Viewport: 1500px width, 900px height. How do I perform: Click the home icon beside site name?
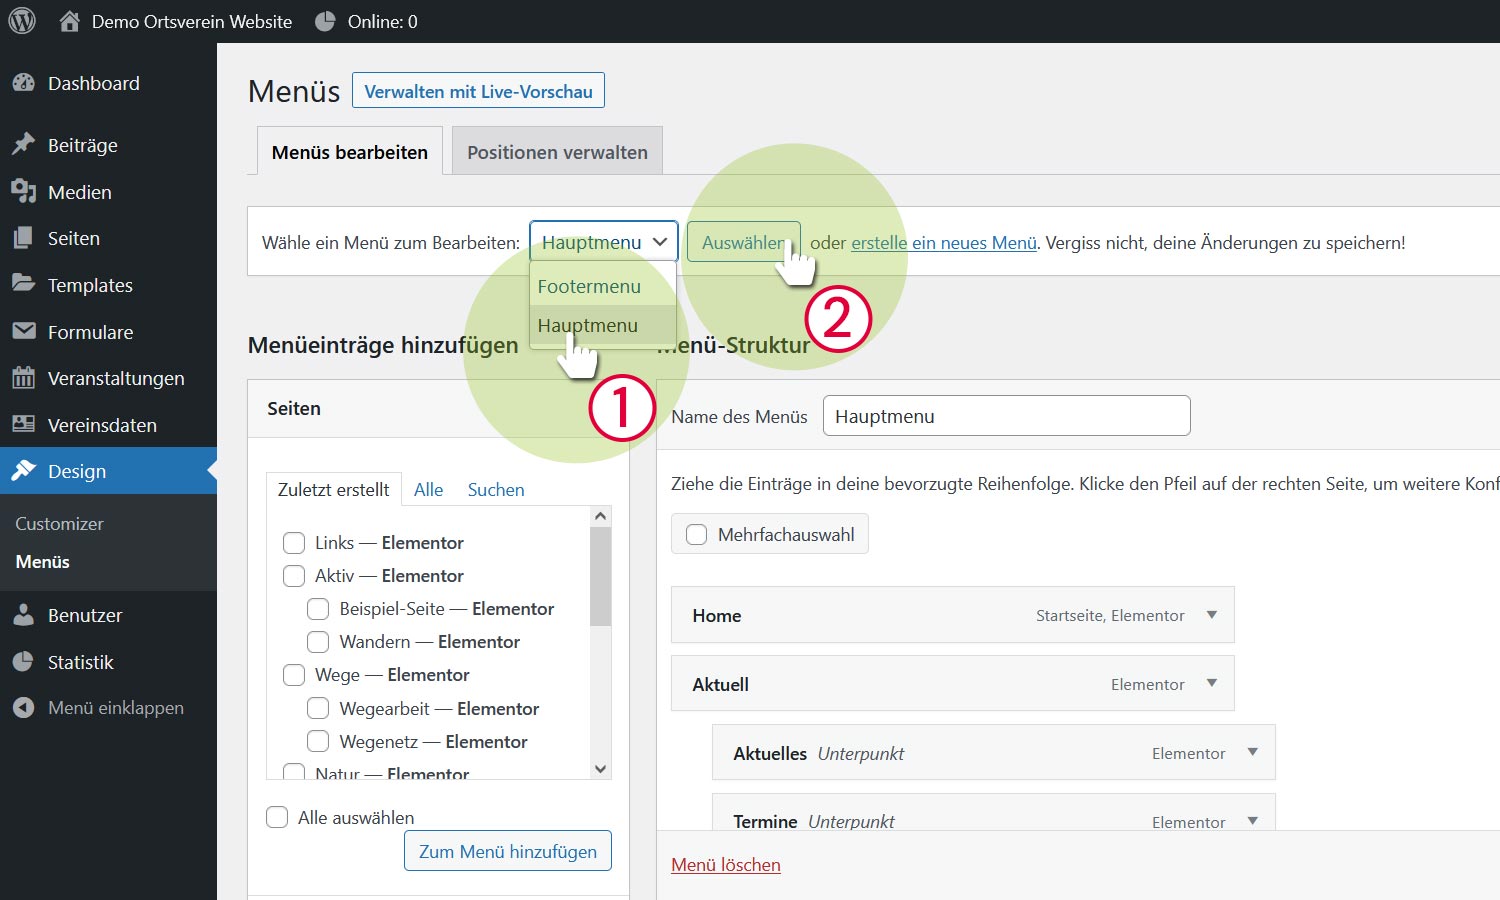click(x=69, y=21)
